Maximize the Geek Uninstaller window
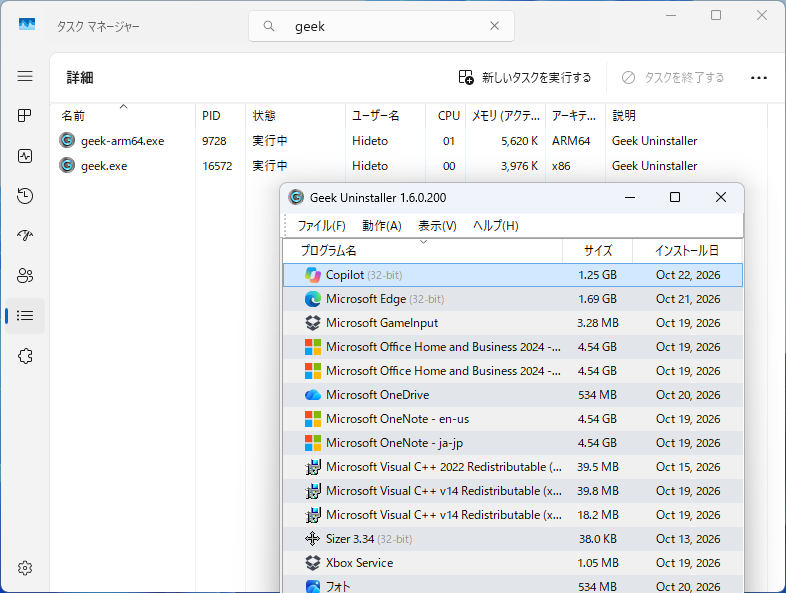Image resolution: width=786 pixels, height=593 pixels. coord(675,197)
